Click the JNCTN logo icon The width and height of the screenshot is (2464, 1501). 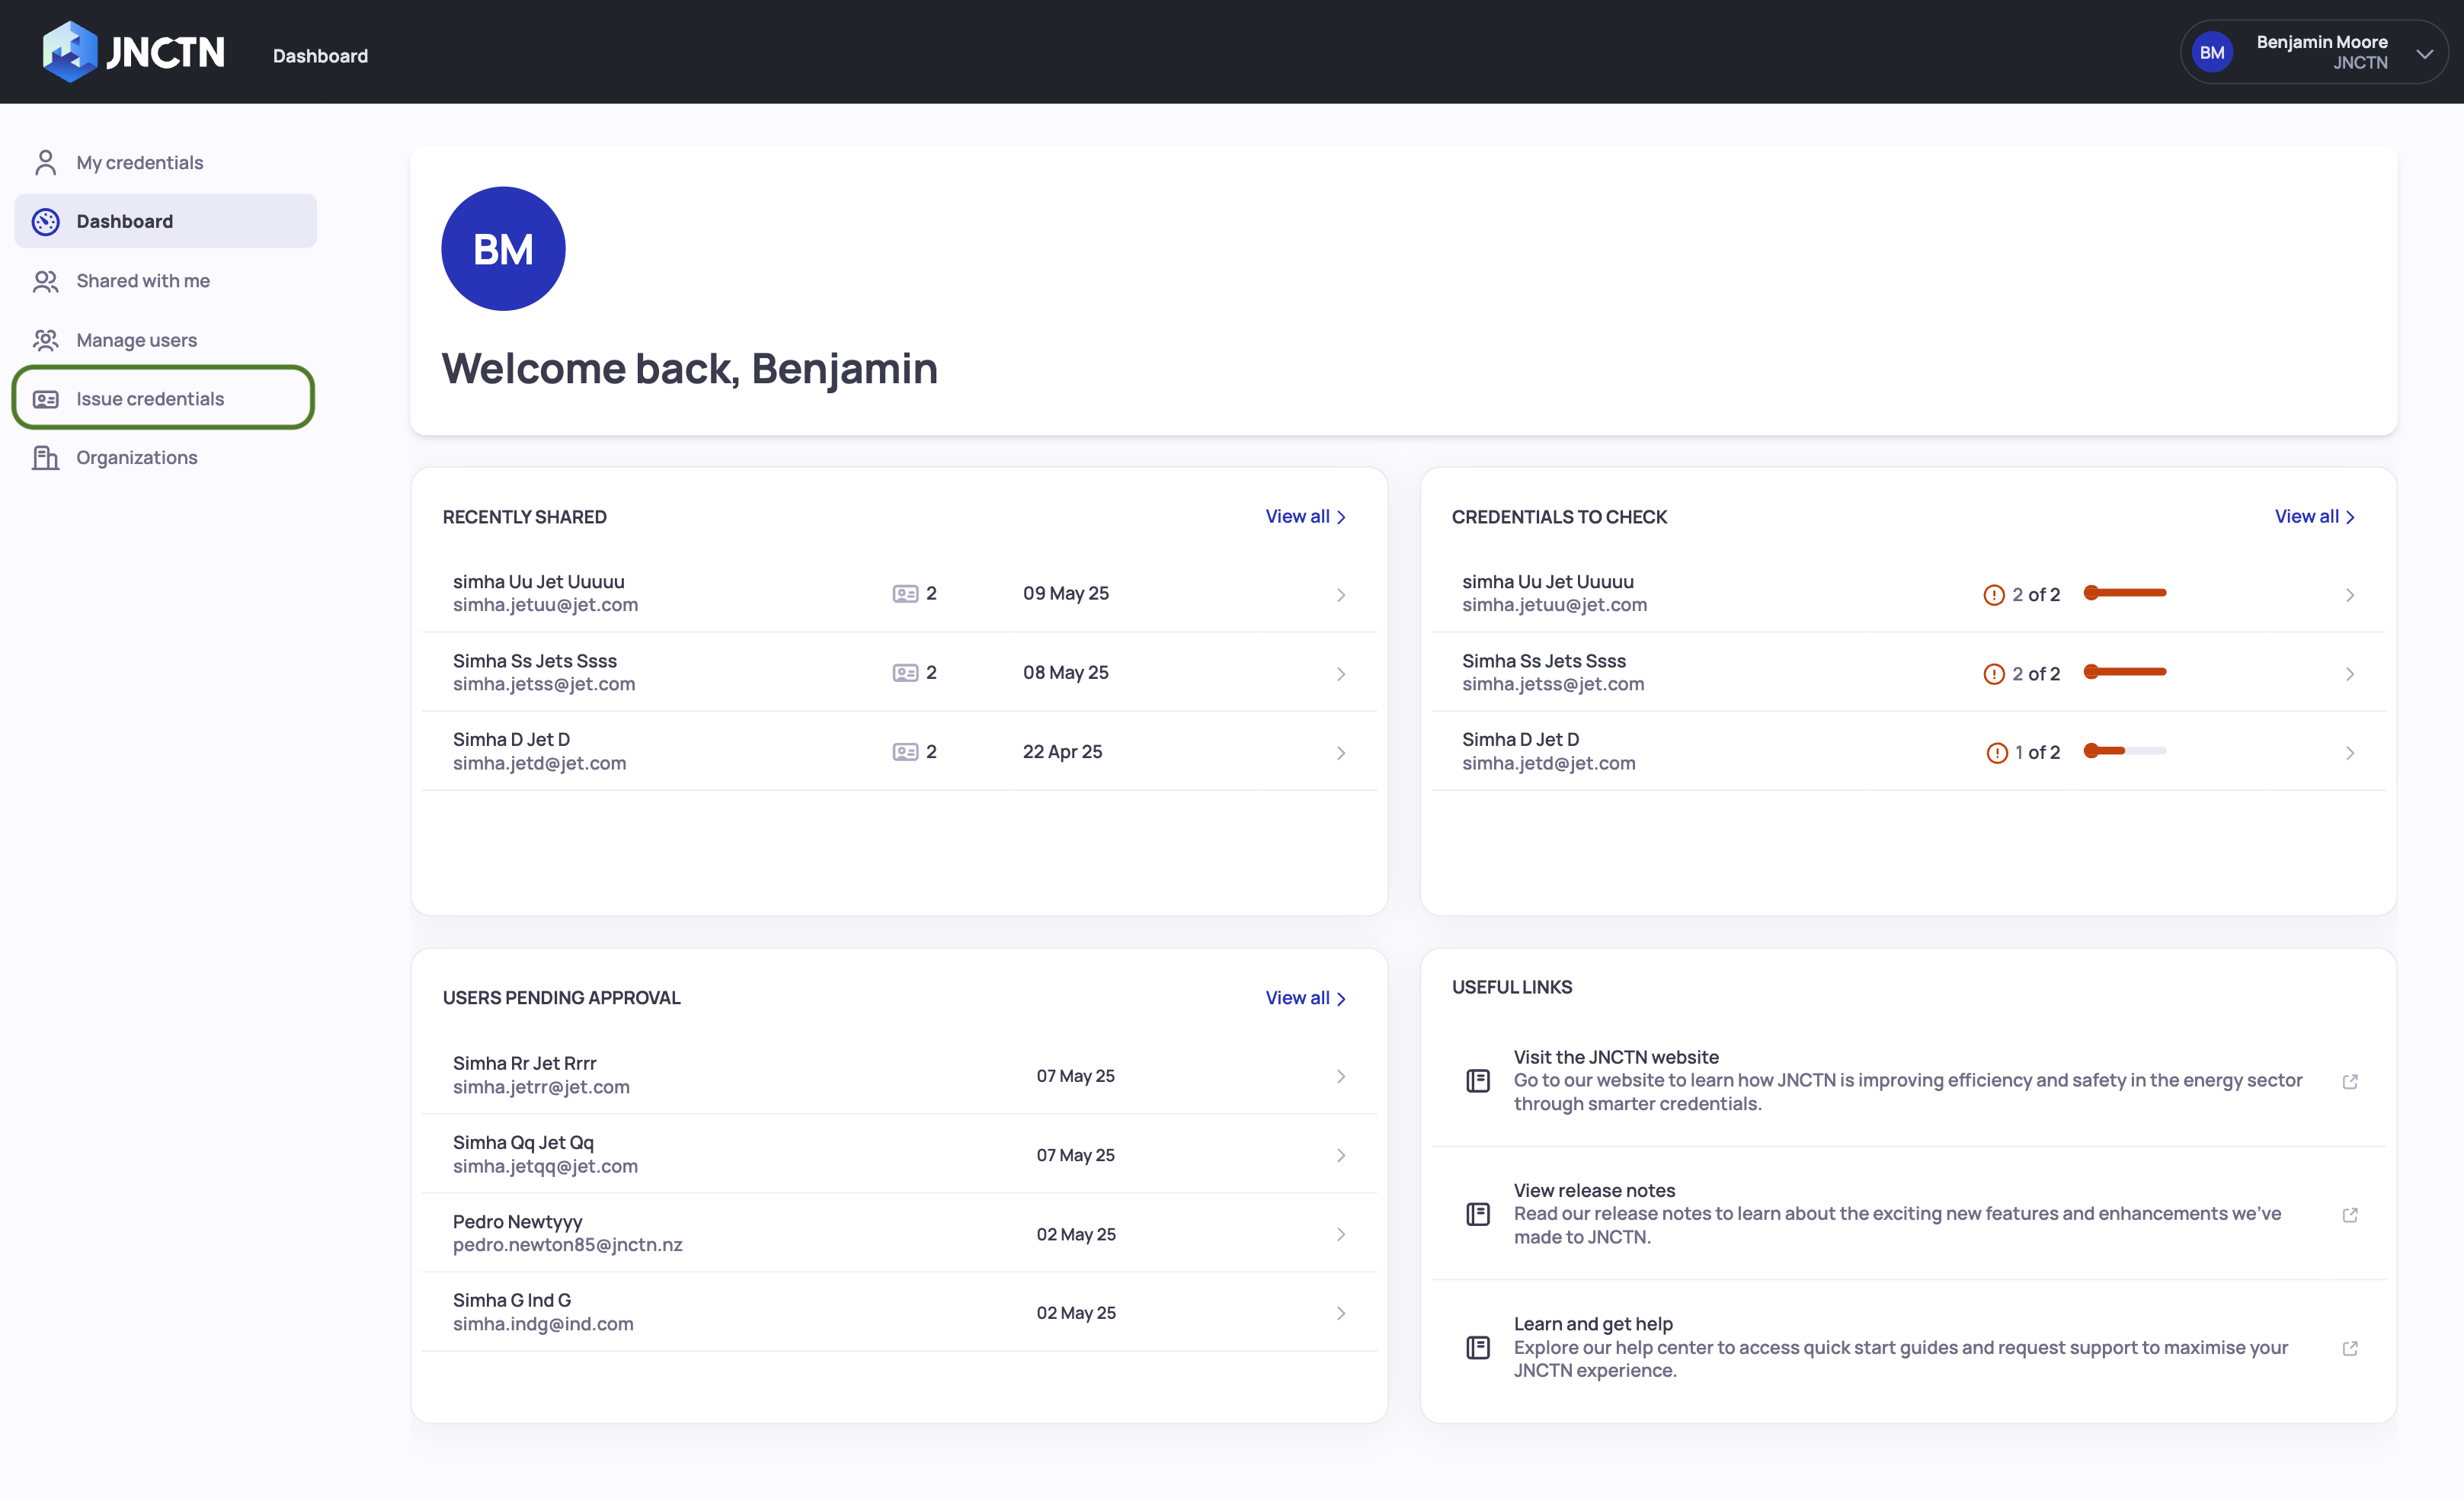pyautogui.click(x=70, y=52)
